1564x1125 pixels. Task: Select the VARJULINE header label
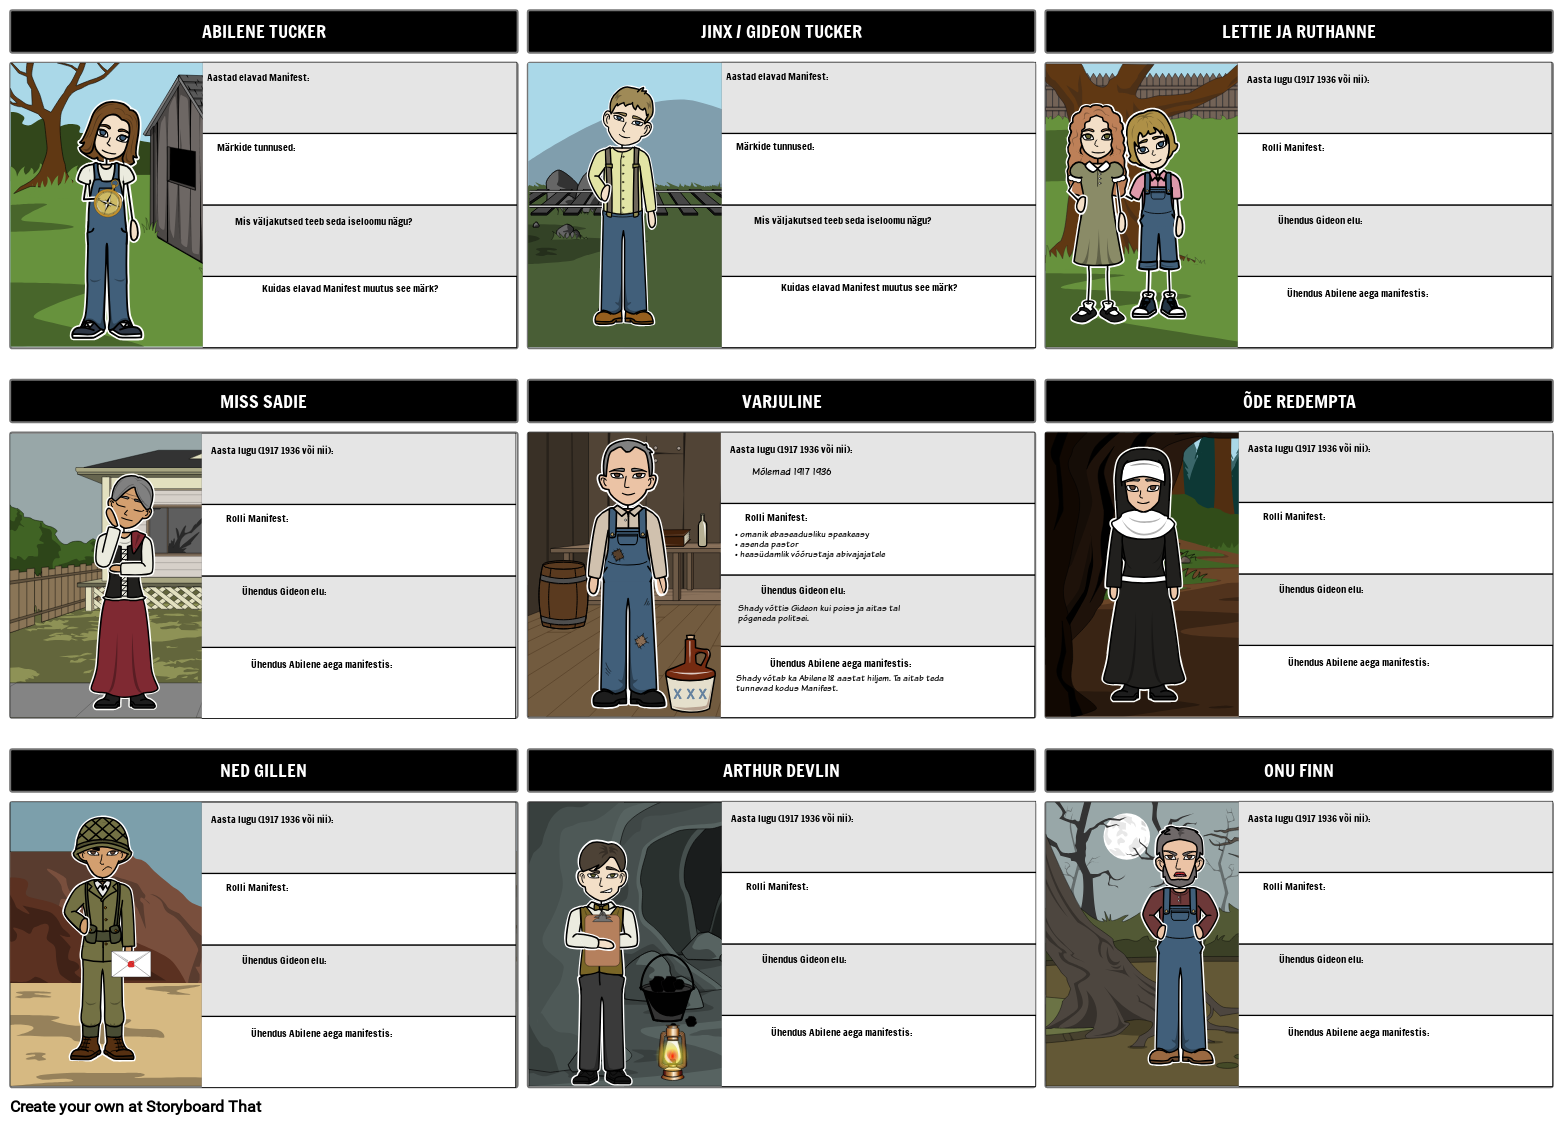coord(781,401)
